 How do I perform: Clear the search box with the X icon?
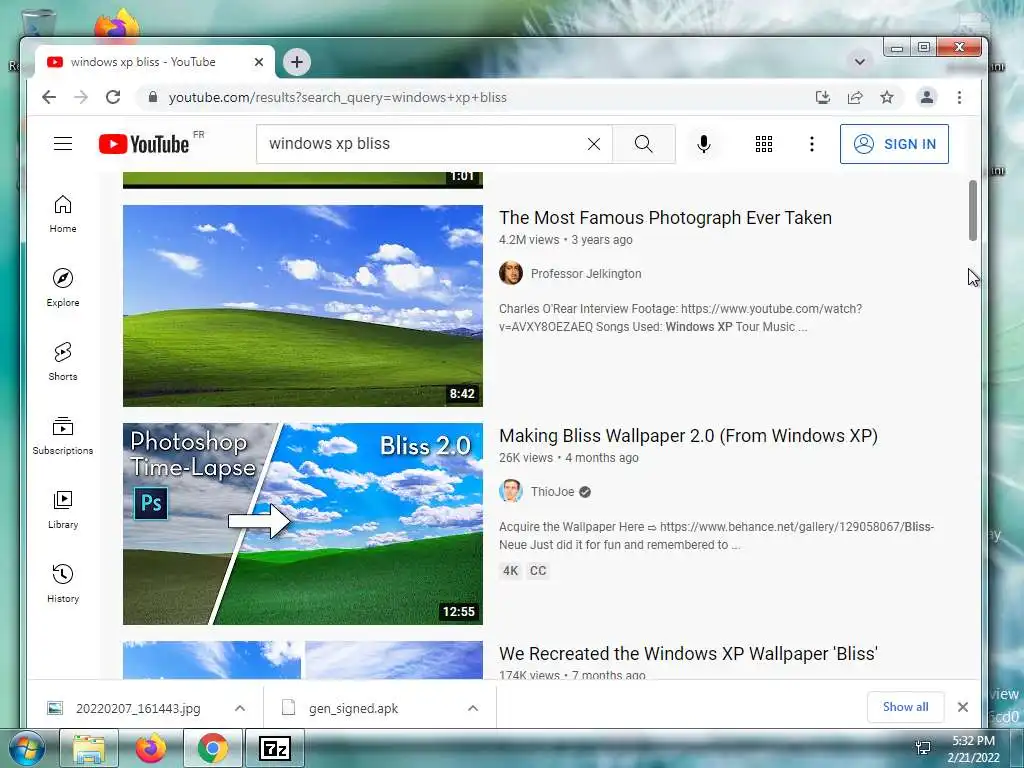594,144
